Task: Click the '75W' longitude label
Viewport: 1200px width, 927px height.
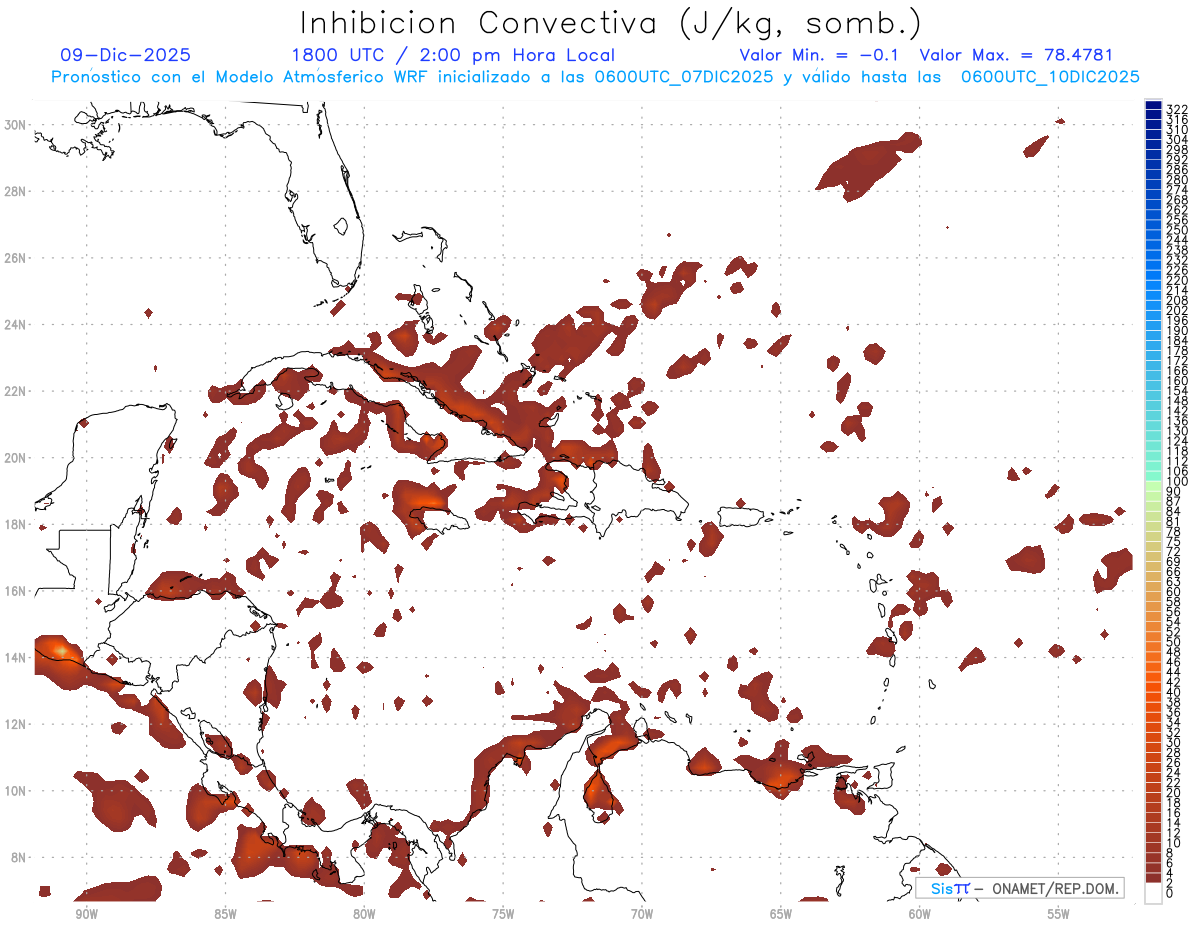Action: click(503, 914)
